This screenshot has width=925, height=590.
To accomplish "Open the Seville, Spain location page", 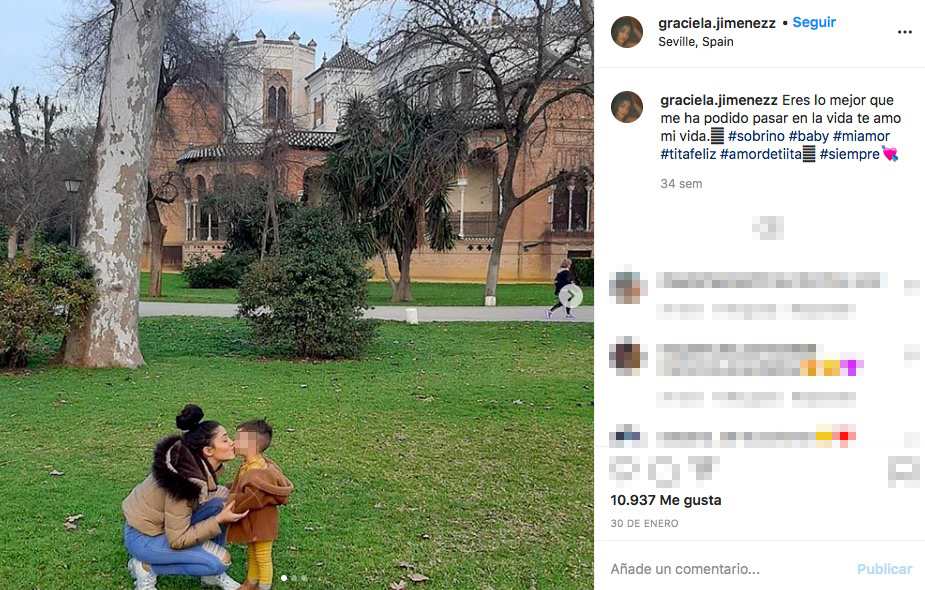I will (696, 42).
